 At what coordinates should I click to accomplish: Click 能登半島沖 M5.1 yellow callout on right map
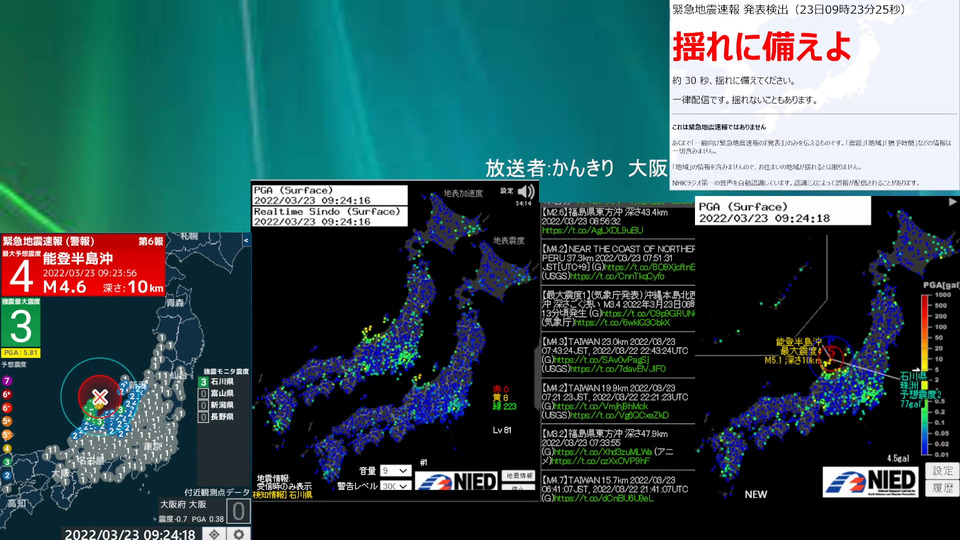(793, 351)
